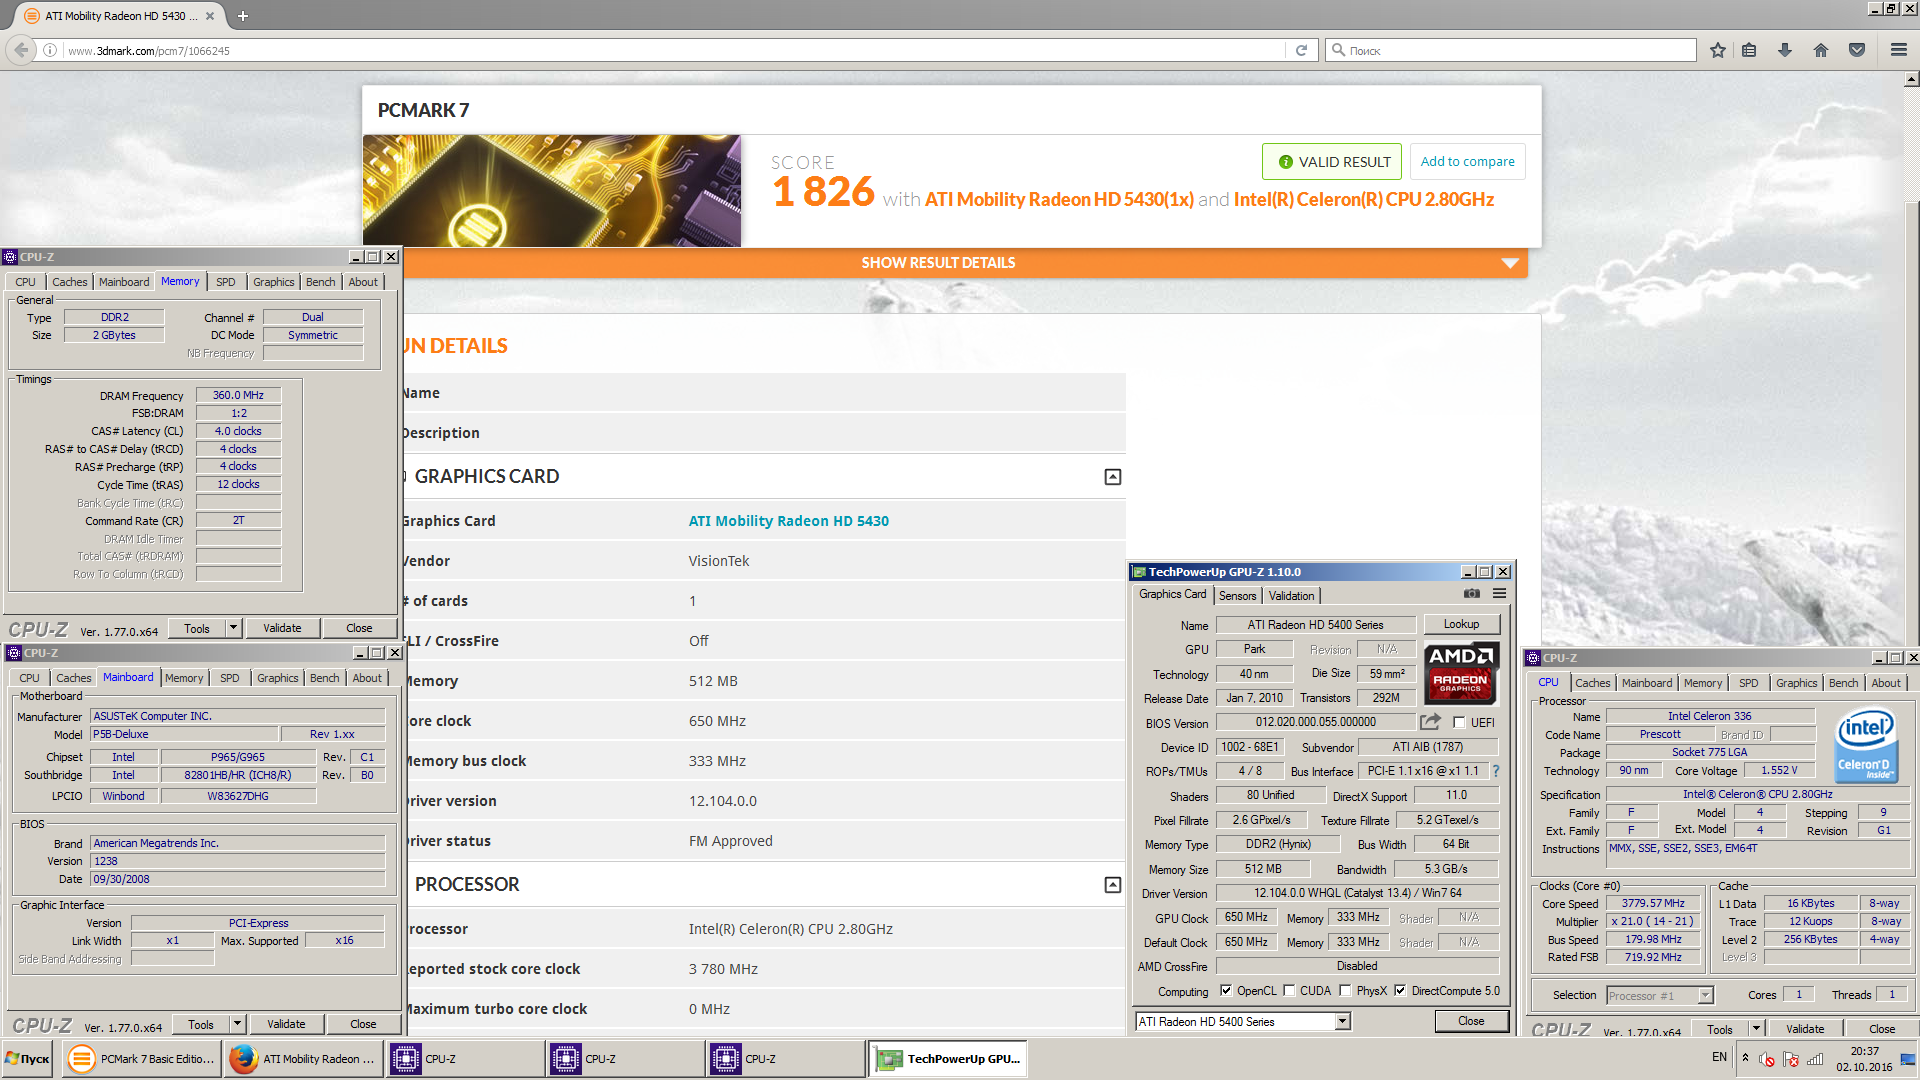Click the Pocket icon in Firefox toolbar
Screen dimensions: 1920x1080
pyautogui.click(x=1857, y=50)
